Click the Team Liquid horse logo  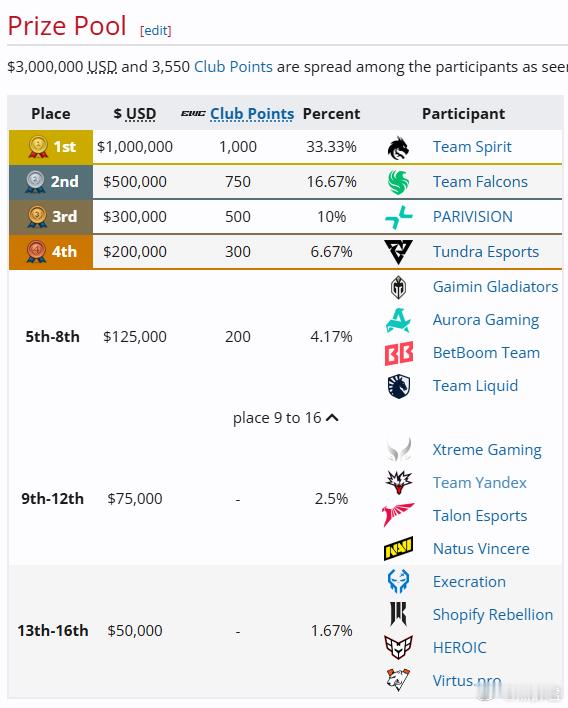click(x=398, y=387)
